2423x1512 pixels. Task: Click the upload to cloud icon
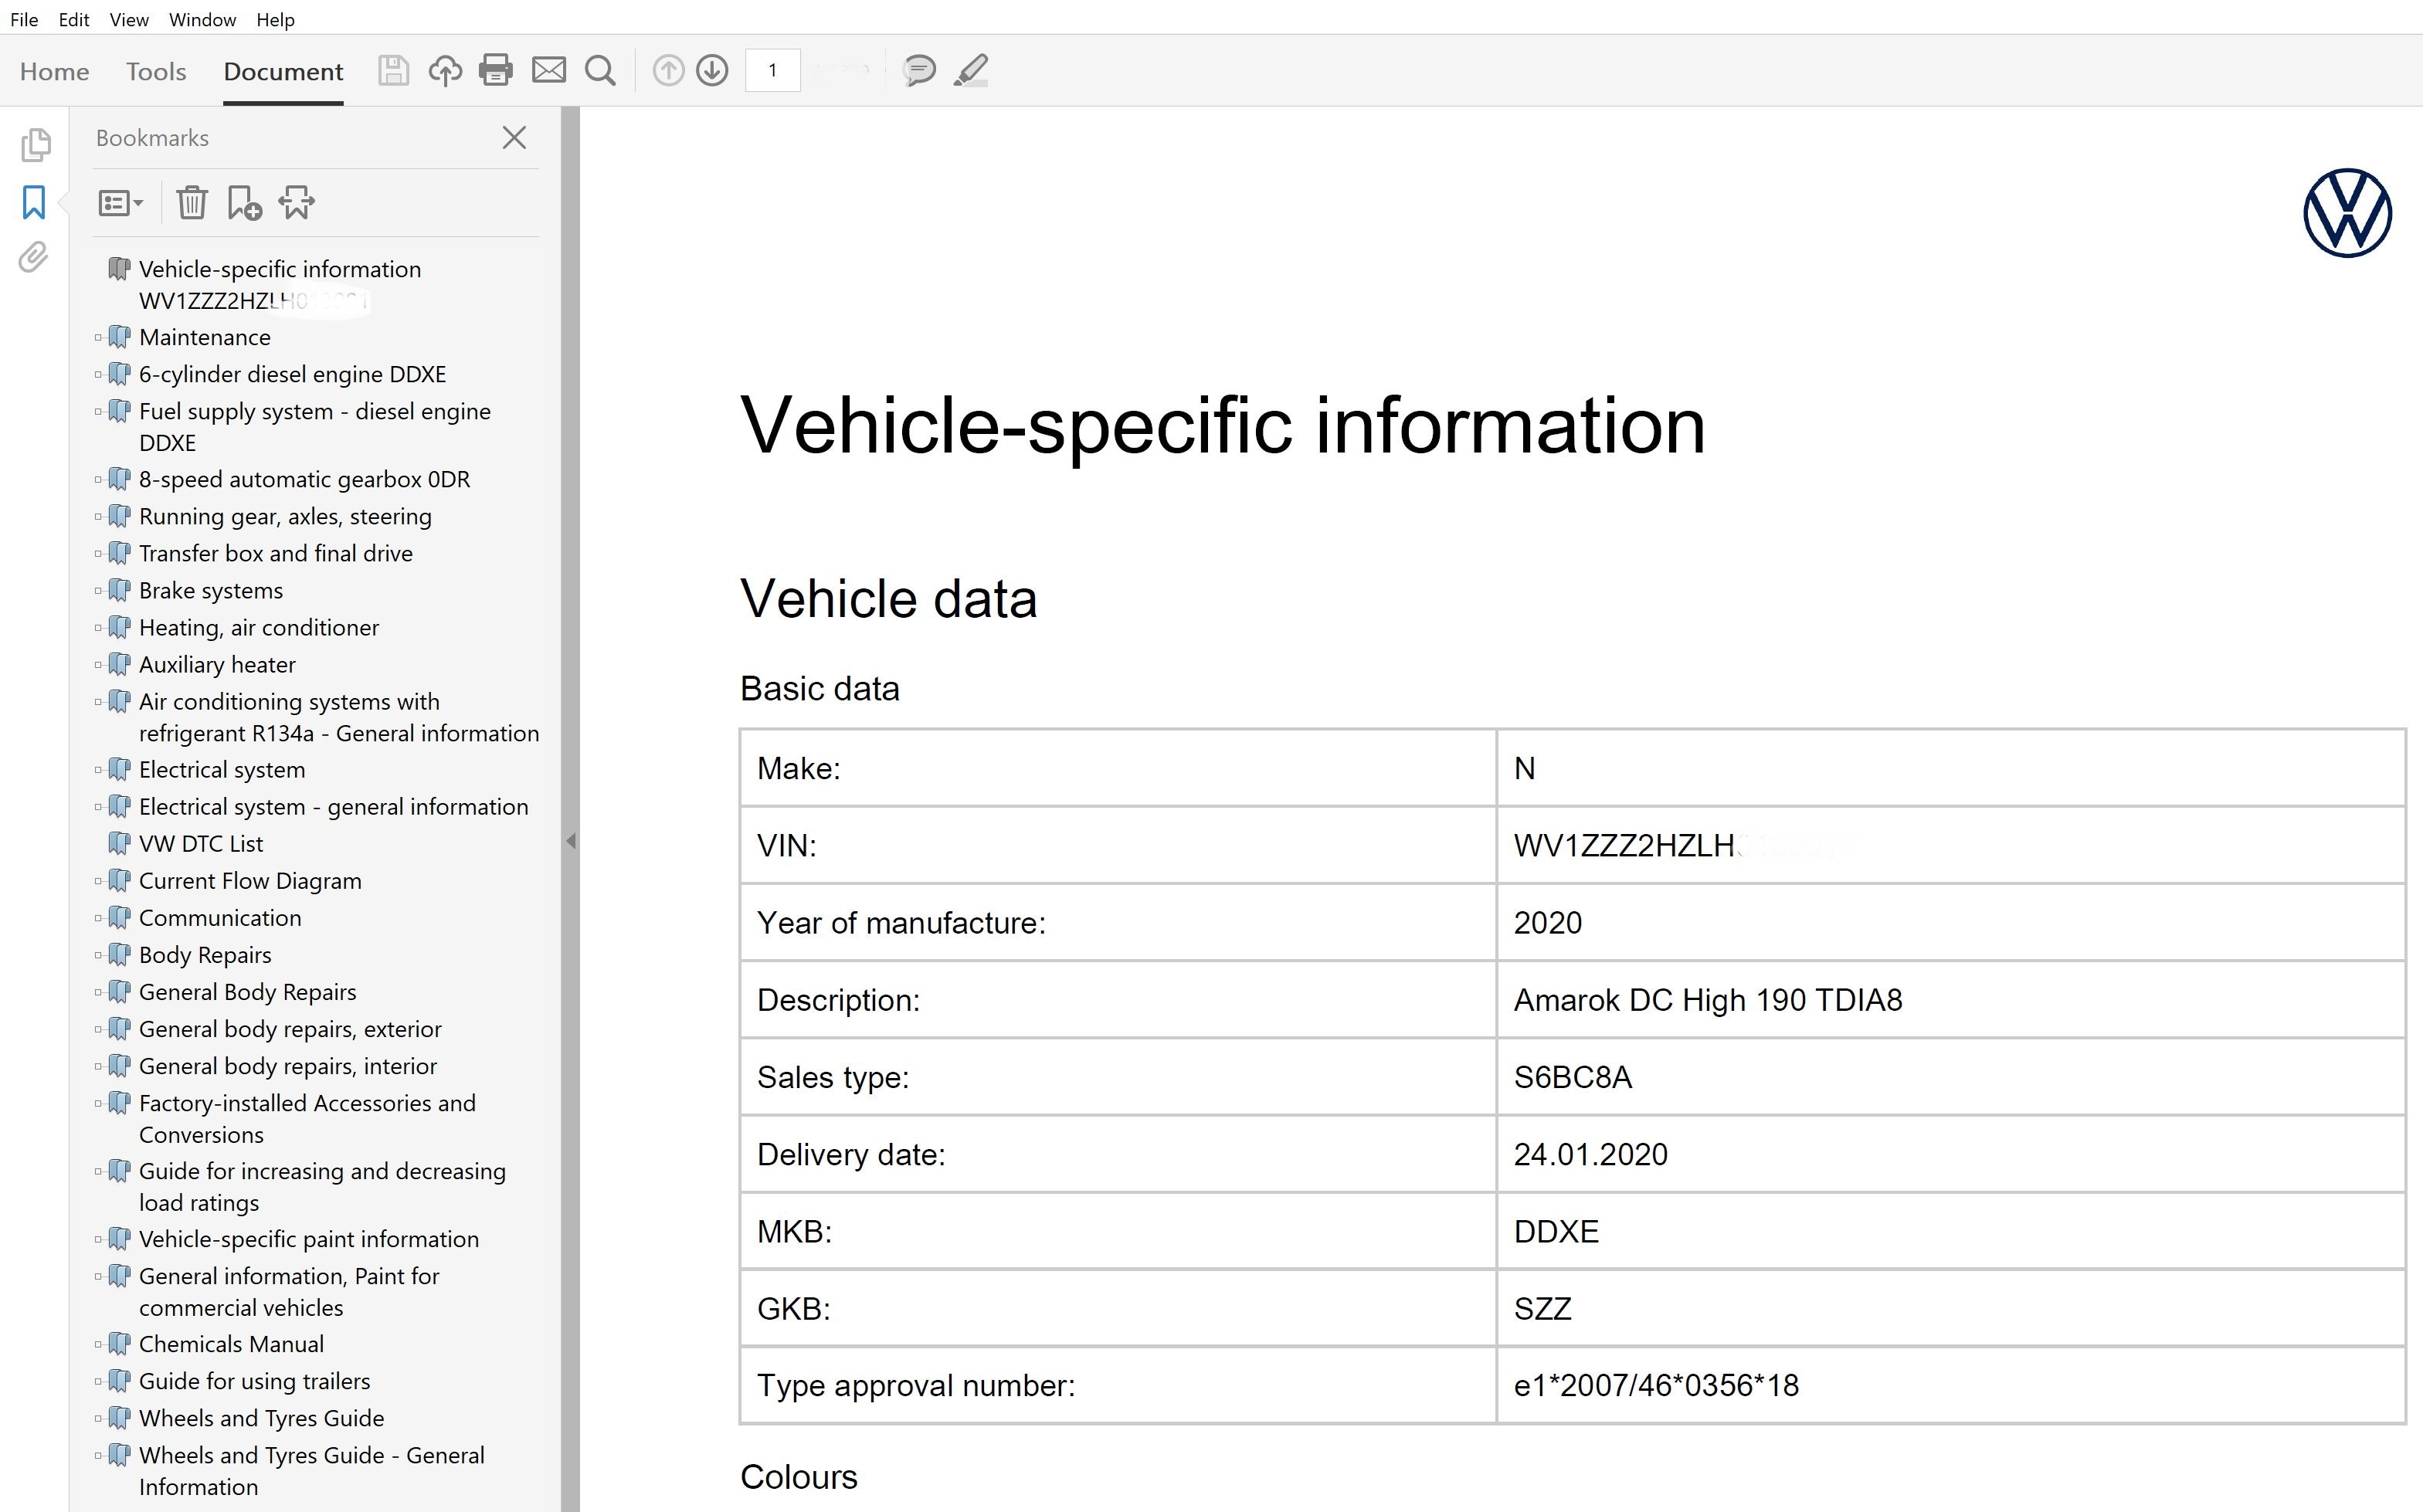click(x=445, y=70)
